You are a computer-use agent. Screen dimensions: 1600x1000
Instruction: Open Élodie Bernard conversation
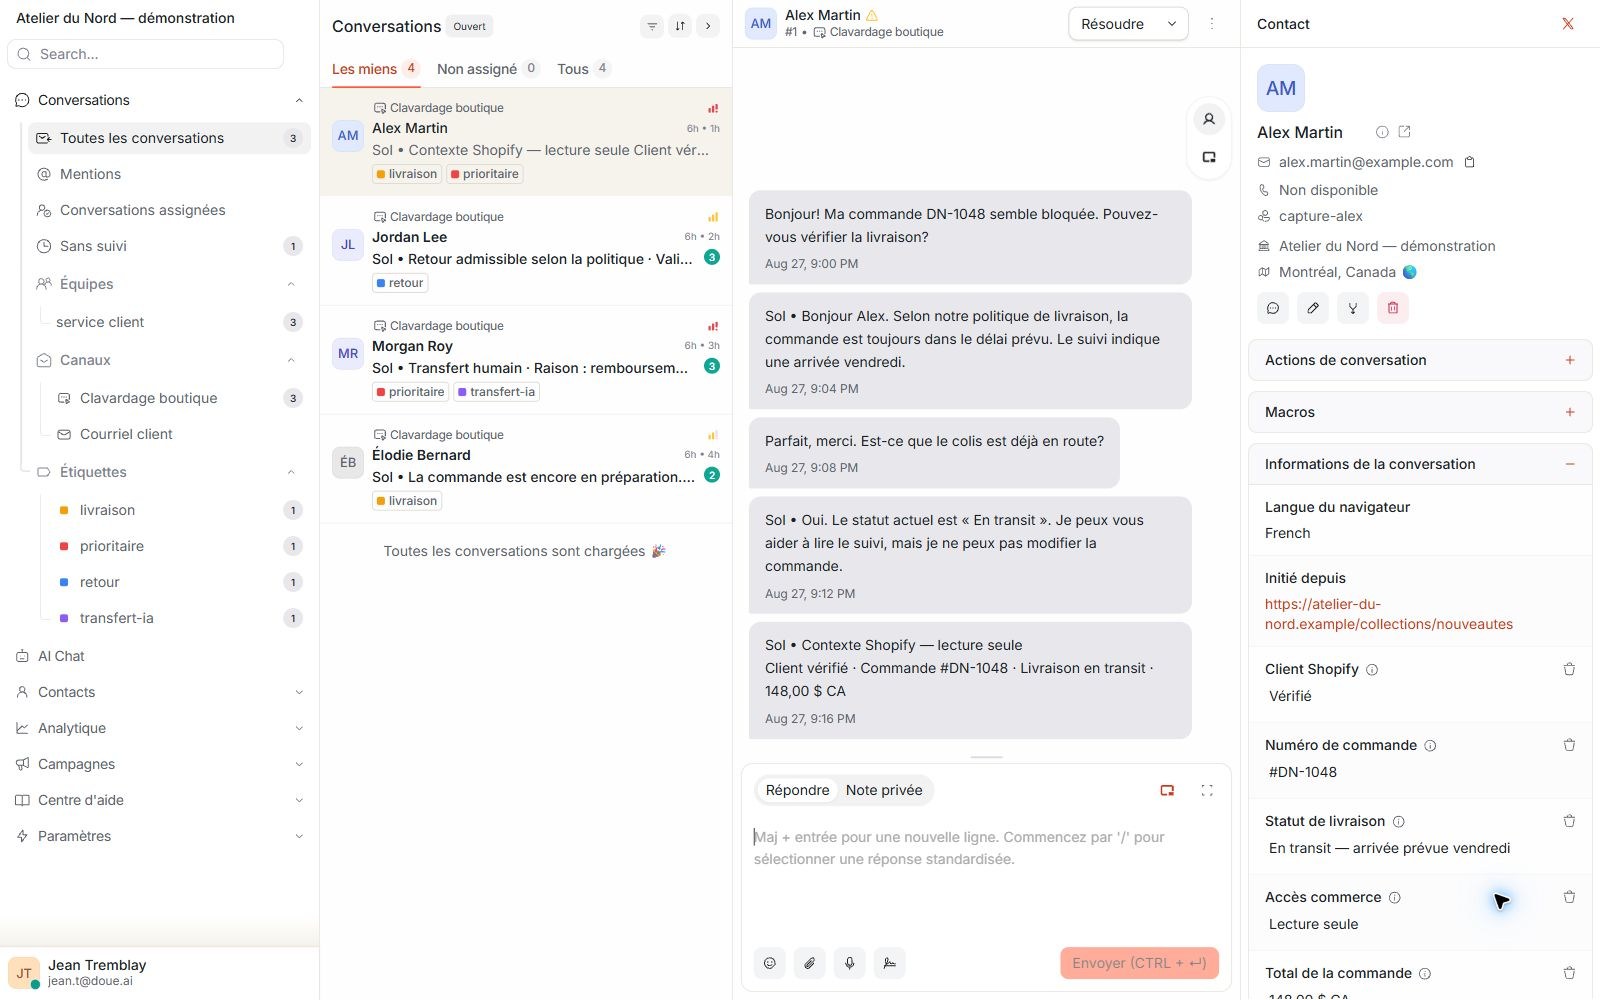526,469
